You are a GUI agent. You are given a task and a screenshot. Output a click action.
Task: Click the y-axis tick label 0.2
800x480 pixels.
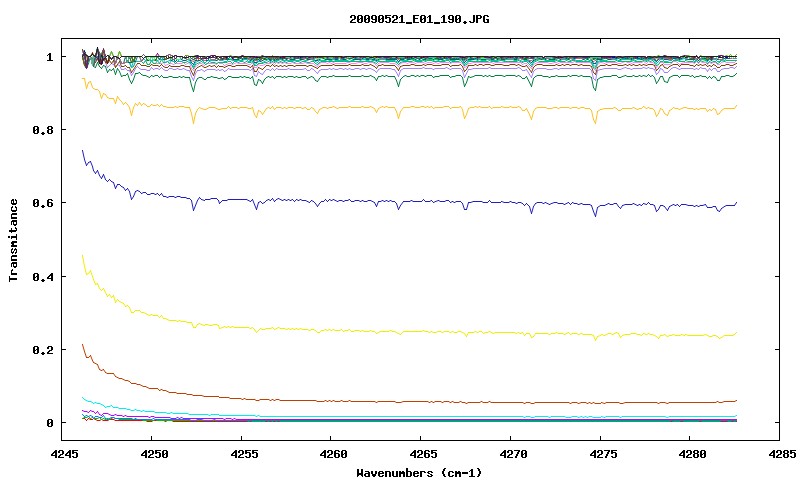click(43, 350)
